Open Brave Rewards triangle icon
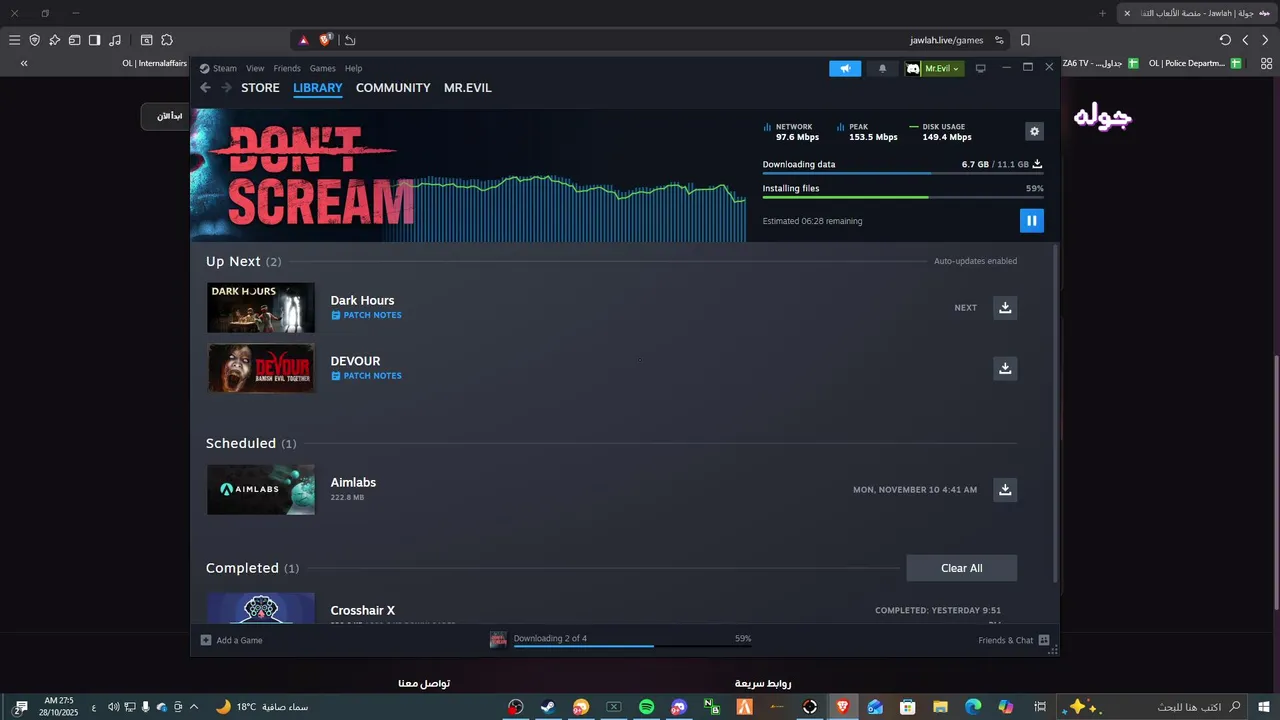This screenshot has width=1280, height=720. [304, 40]
